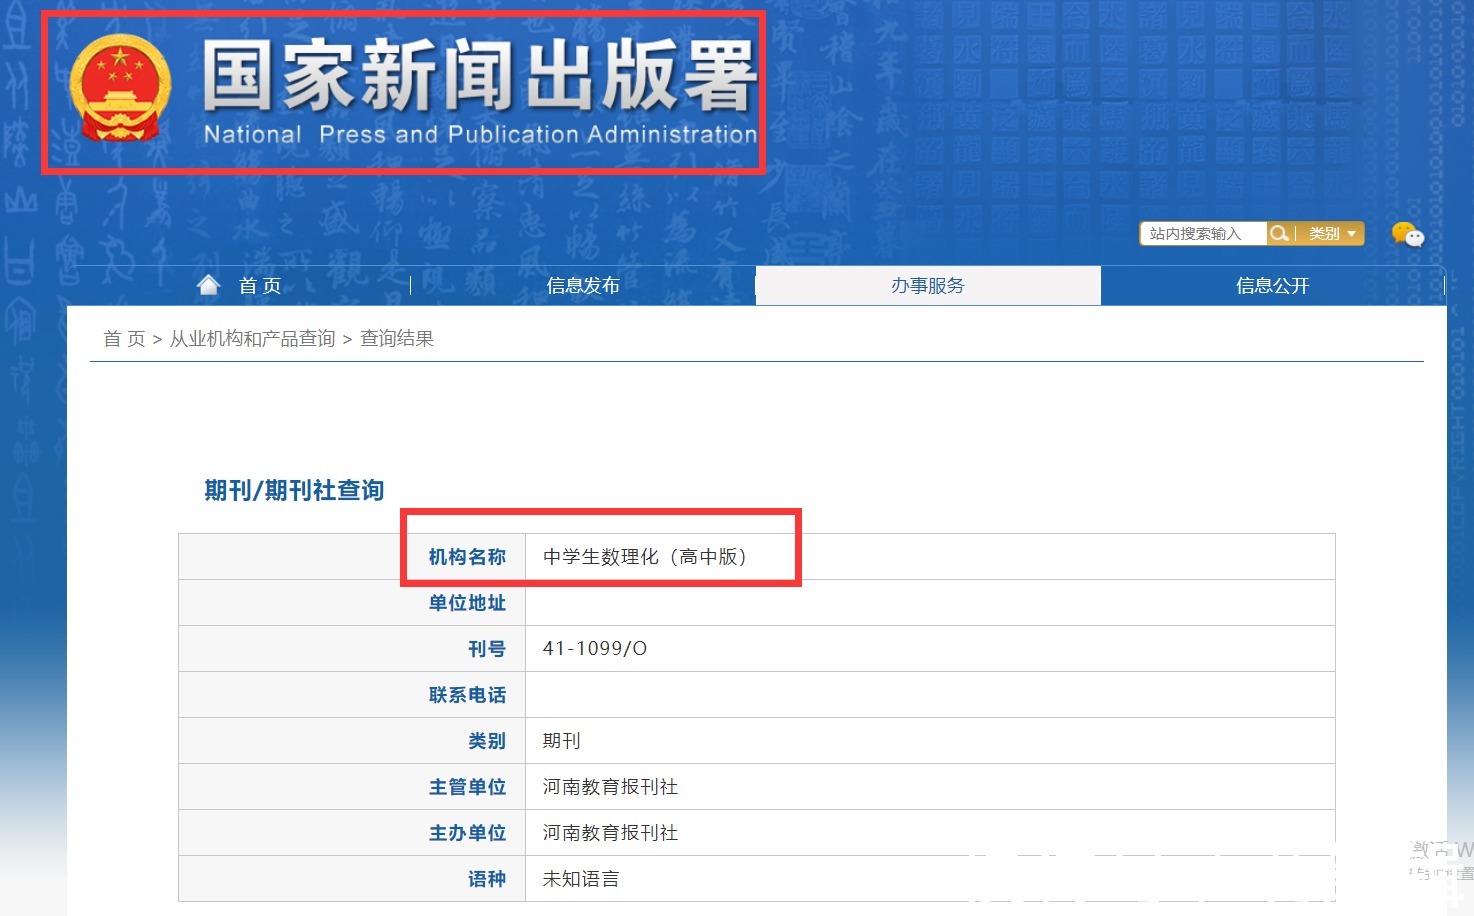
Task: Click the 国家新闻出版署 site title
Action: (478, 75)
